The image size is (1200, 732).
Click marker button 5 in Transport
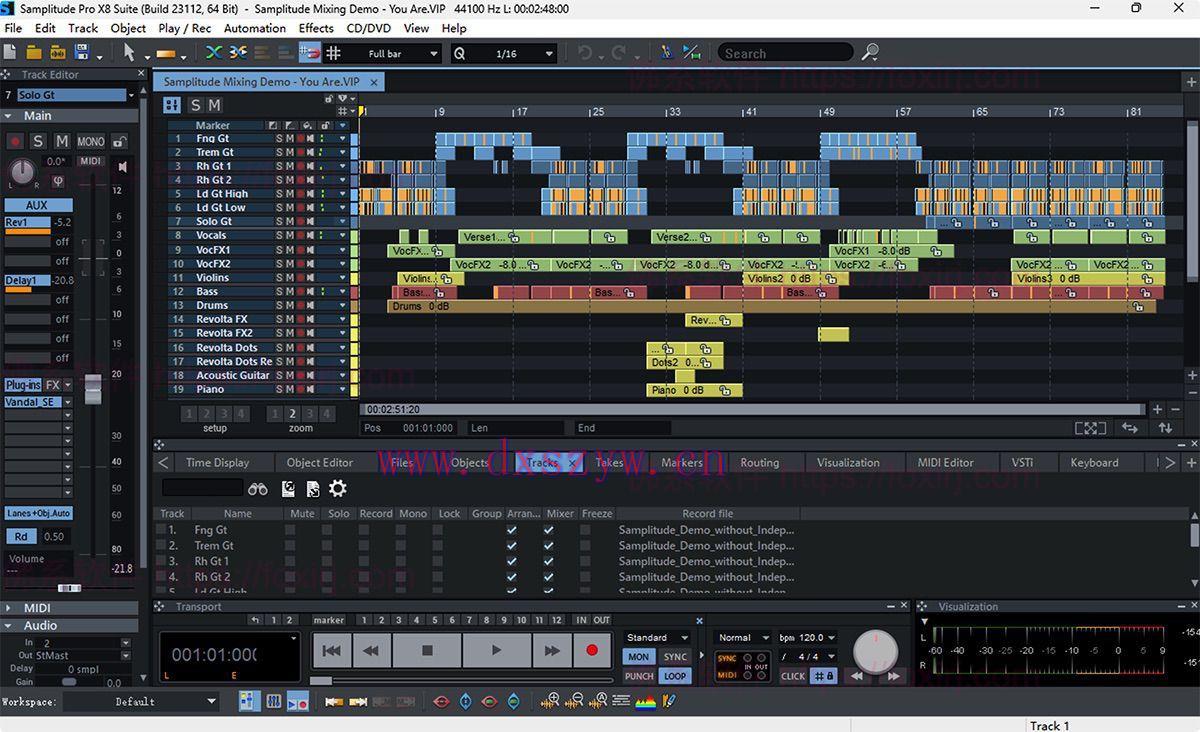(x=434, y=620)
